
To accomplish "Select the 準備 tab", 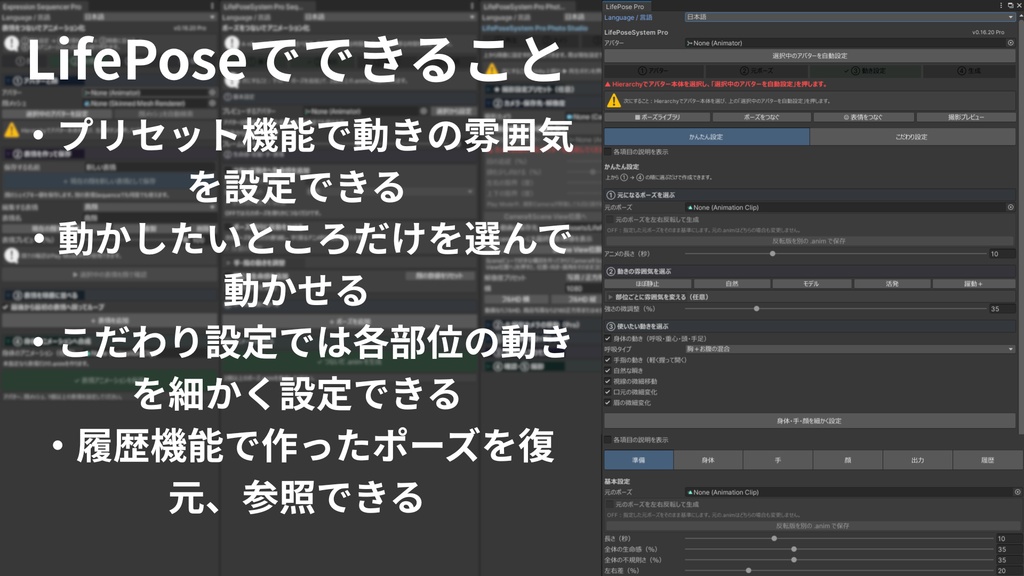I will (639, 460).
